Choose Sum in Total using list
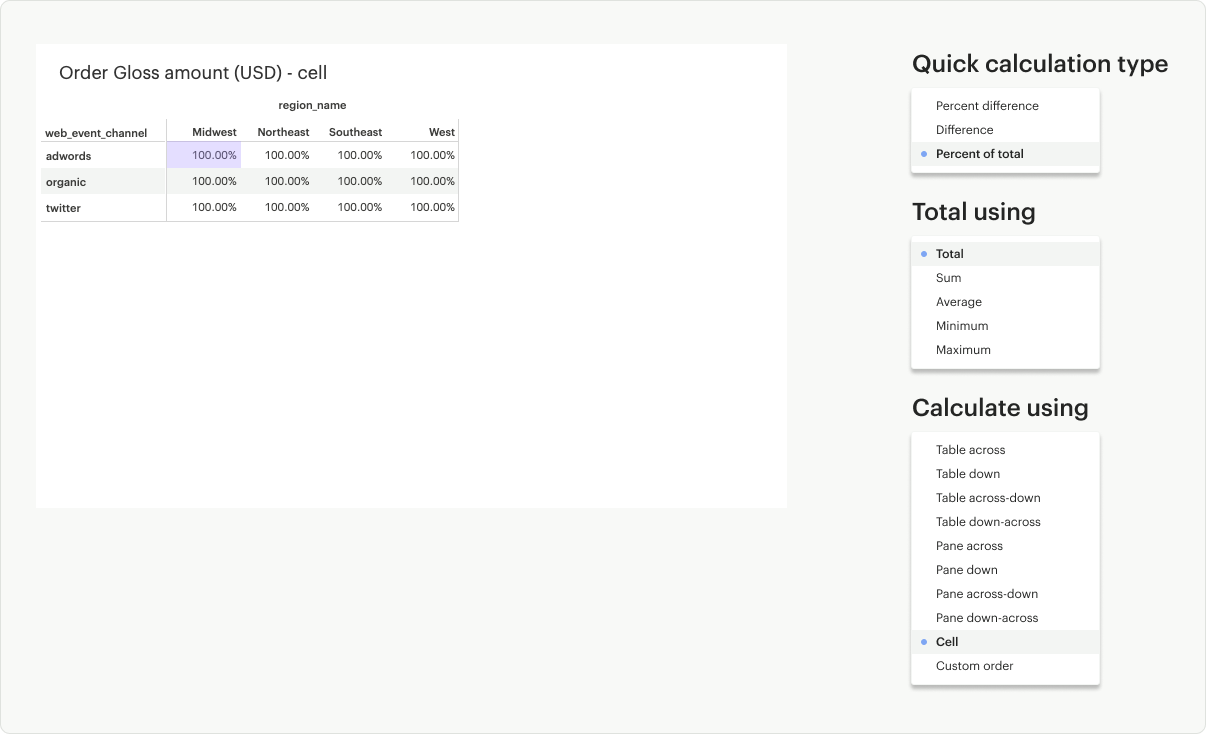 [x=948, y=278]
